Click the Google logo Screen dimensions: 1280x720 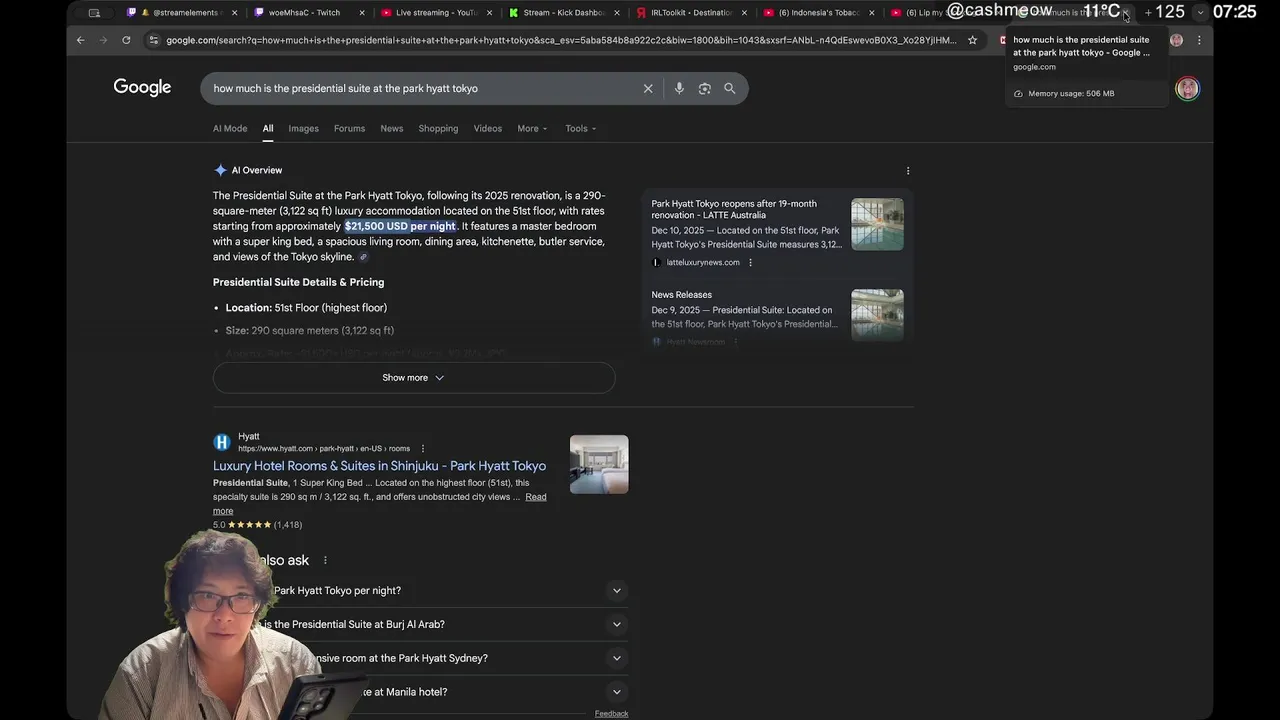[x=142, y=87]
